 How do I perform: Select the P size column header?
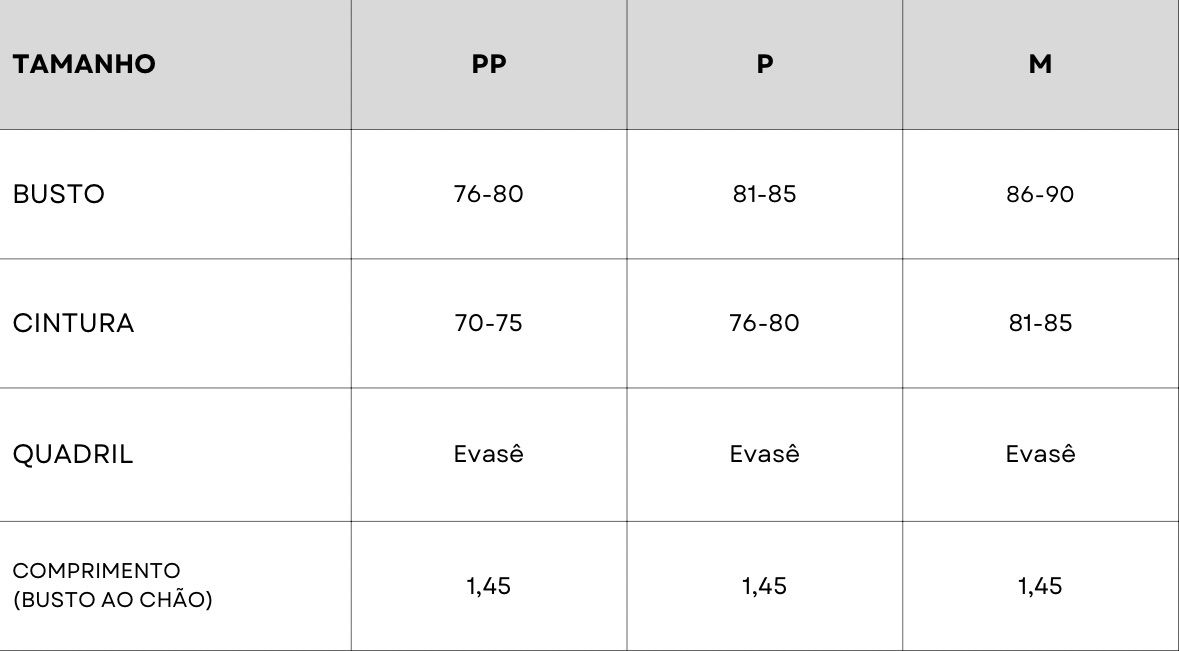click(765, 64)
